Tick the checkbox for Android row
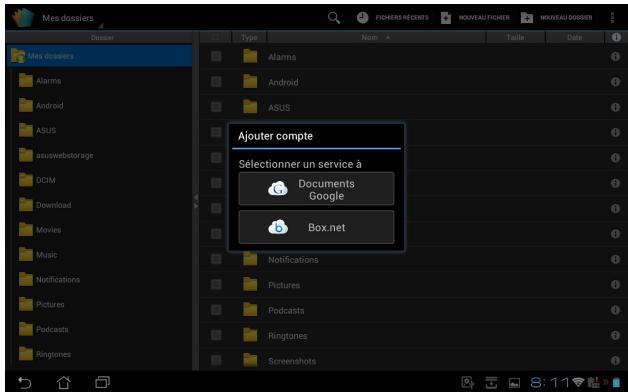The image size is (628, 392). (216, 82)
